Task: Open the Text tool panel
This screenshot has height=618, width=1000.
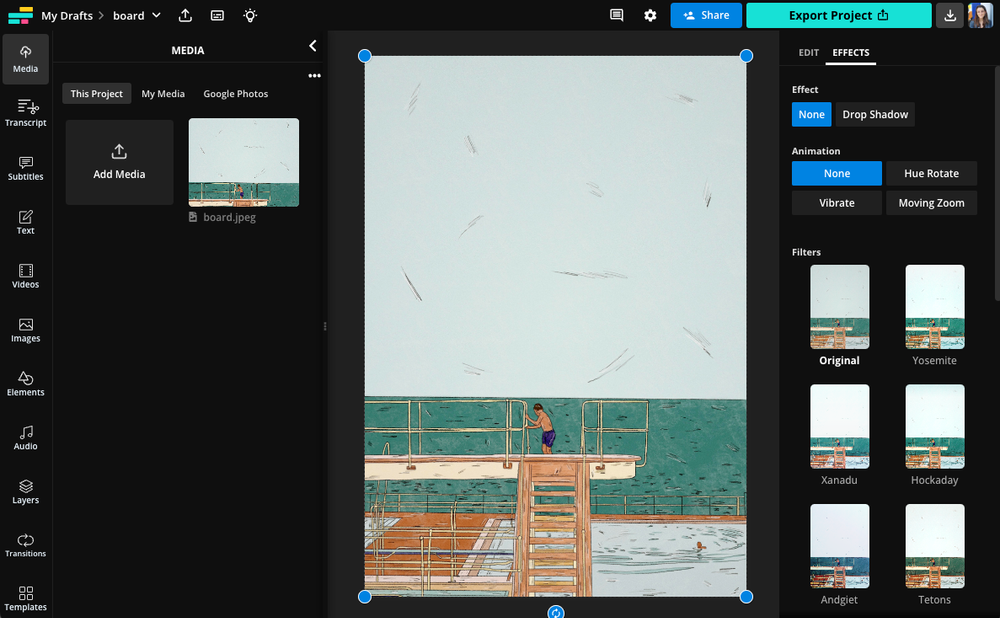Action: [25, 222]
